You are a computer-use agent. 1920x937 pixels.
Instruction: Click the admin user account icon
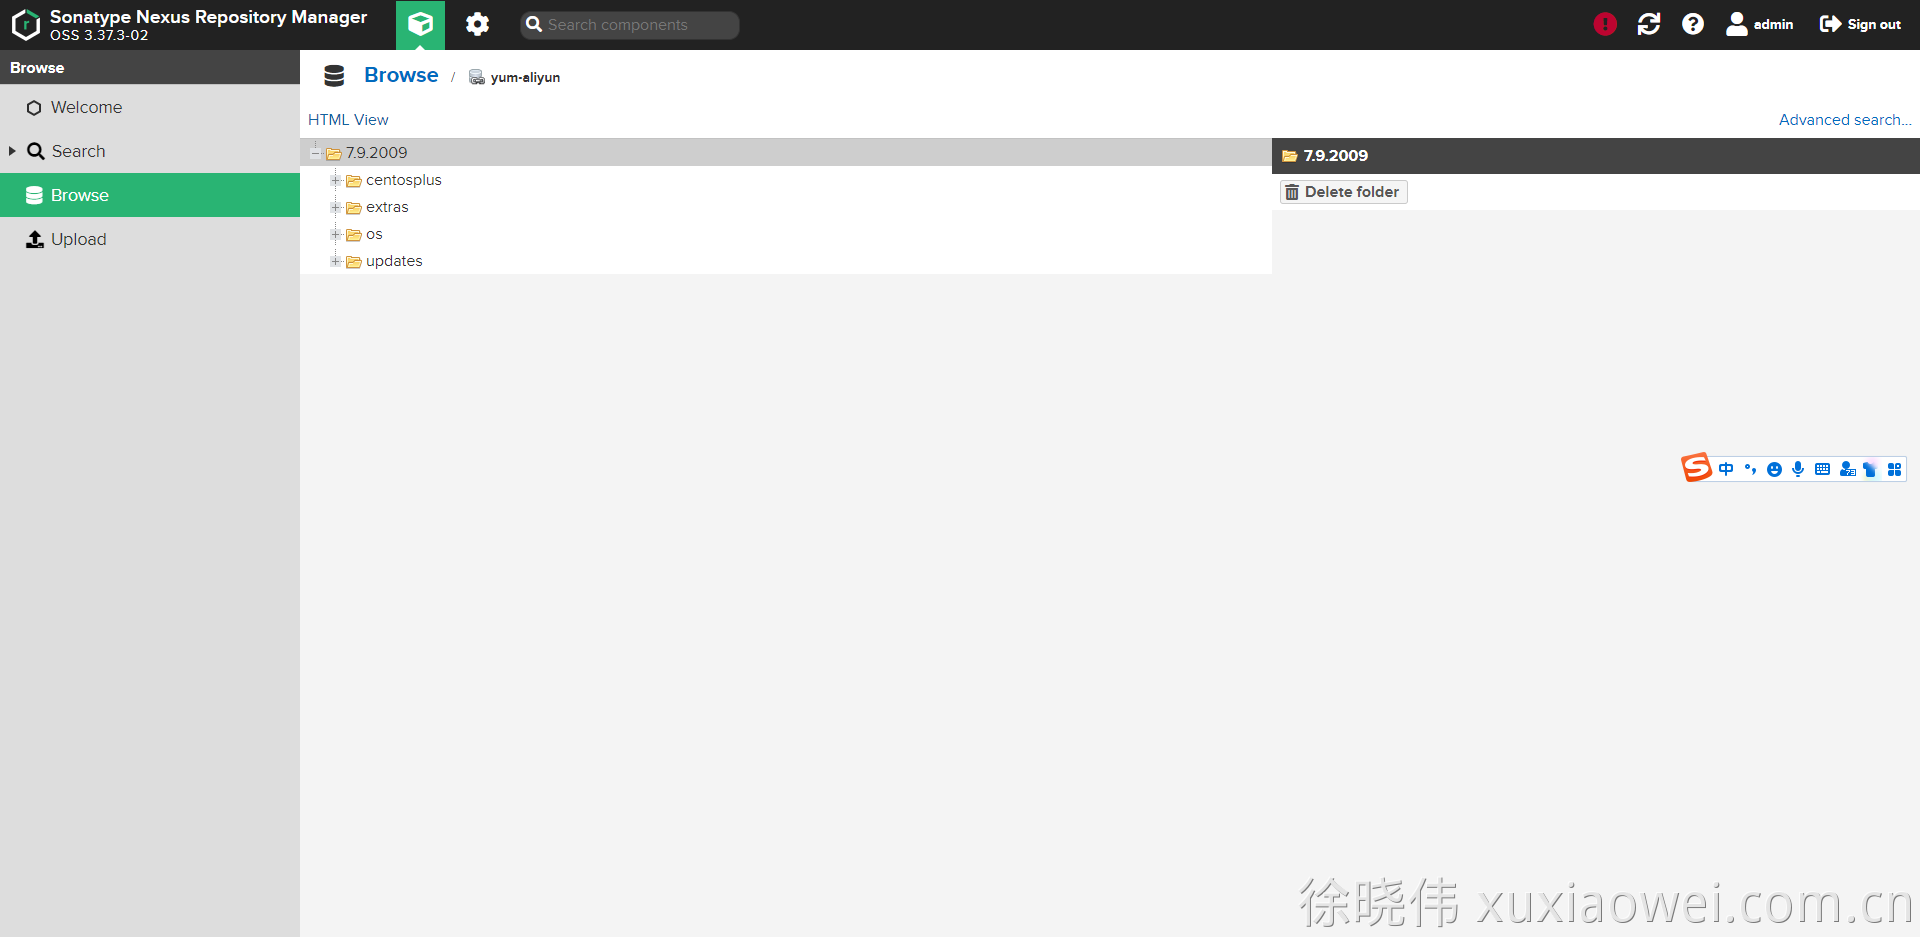1737,24
